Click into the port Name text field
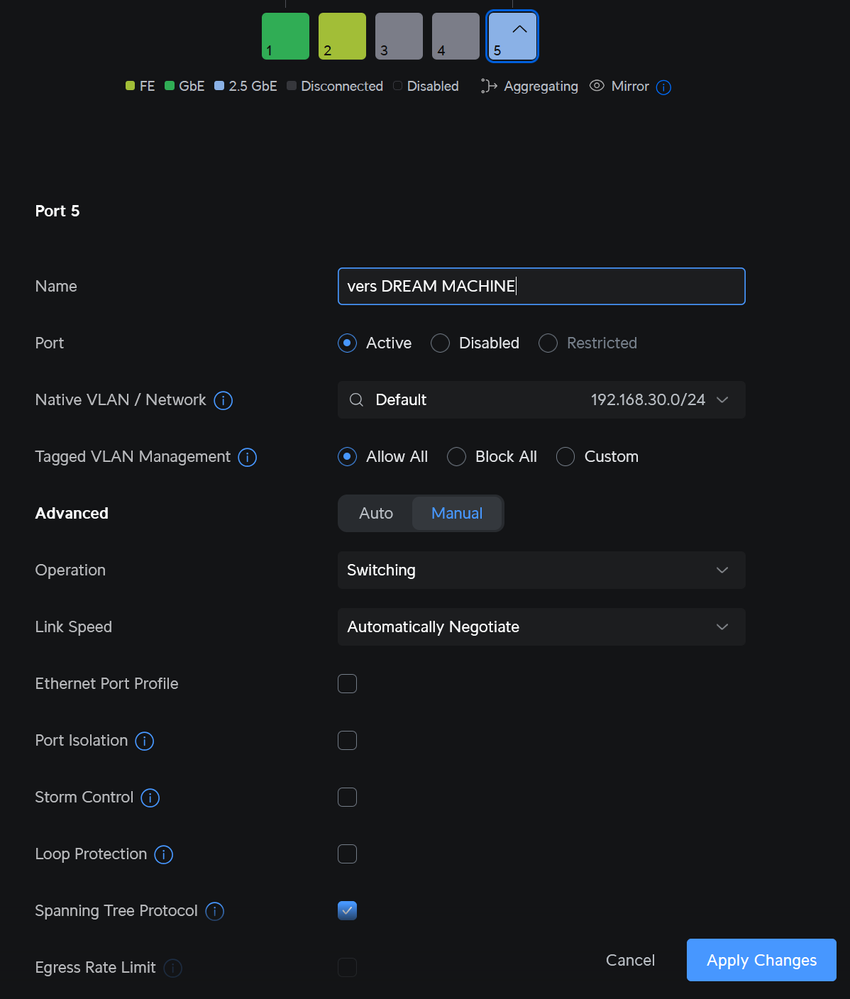 [541, 286]
